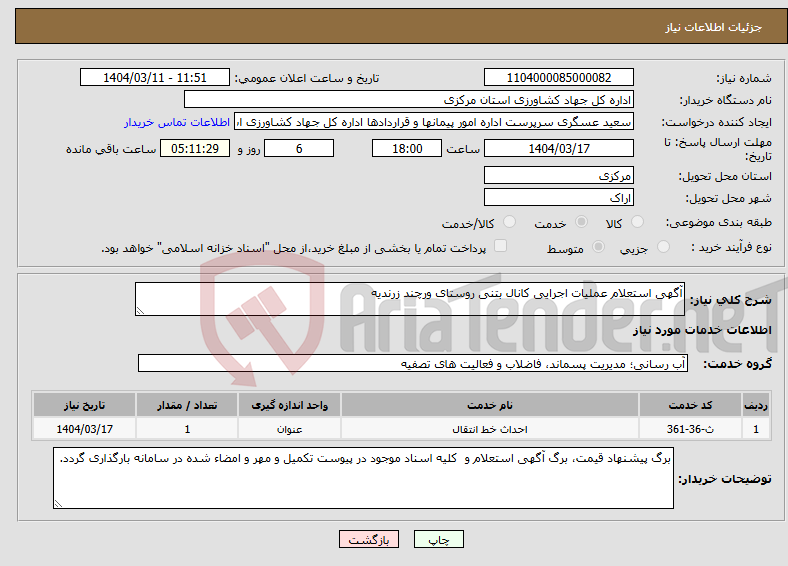Click the شرح کلی نیاز description textarea
The width and height of the screenshot is (788, 566).
(410, 299)
